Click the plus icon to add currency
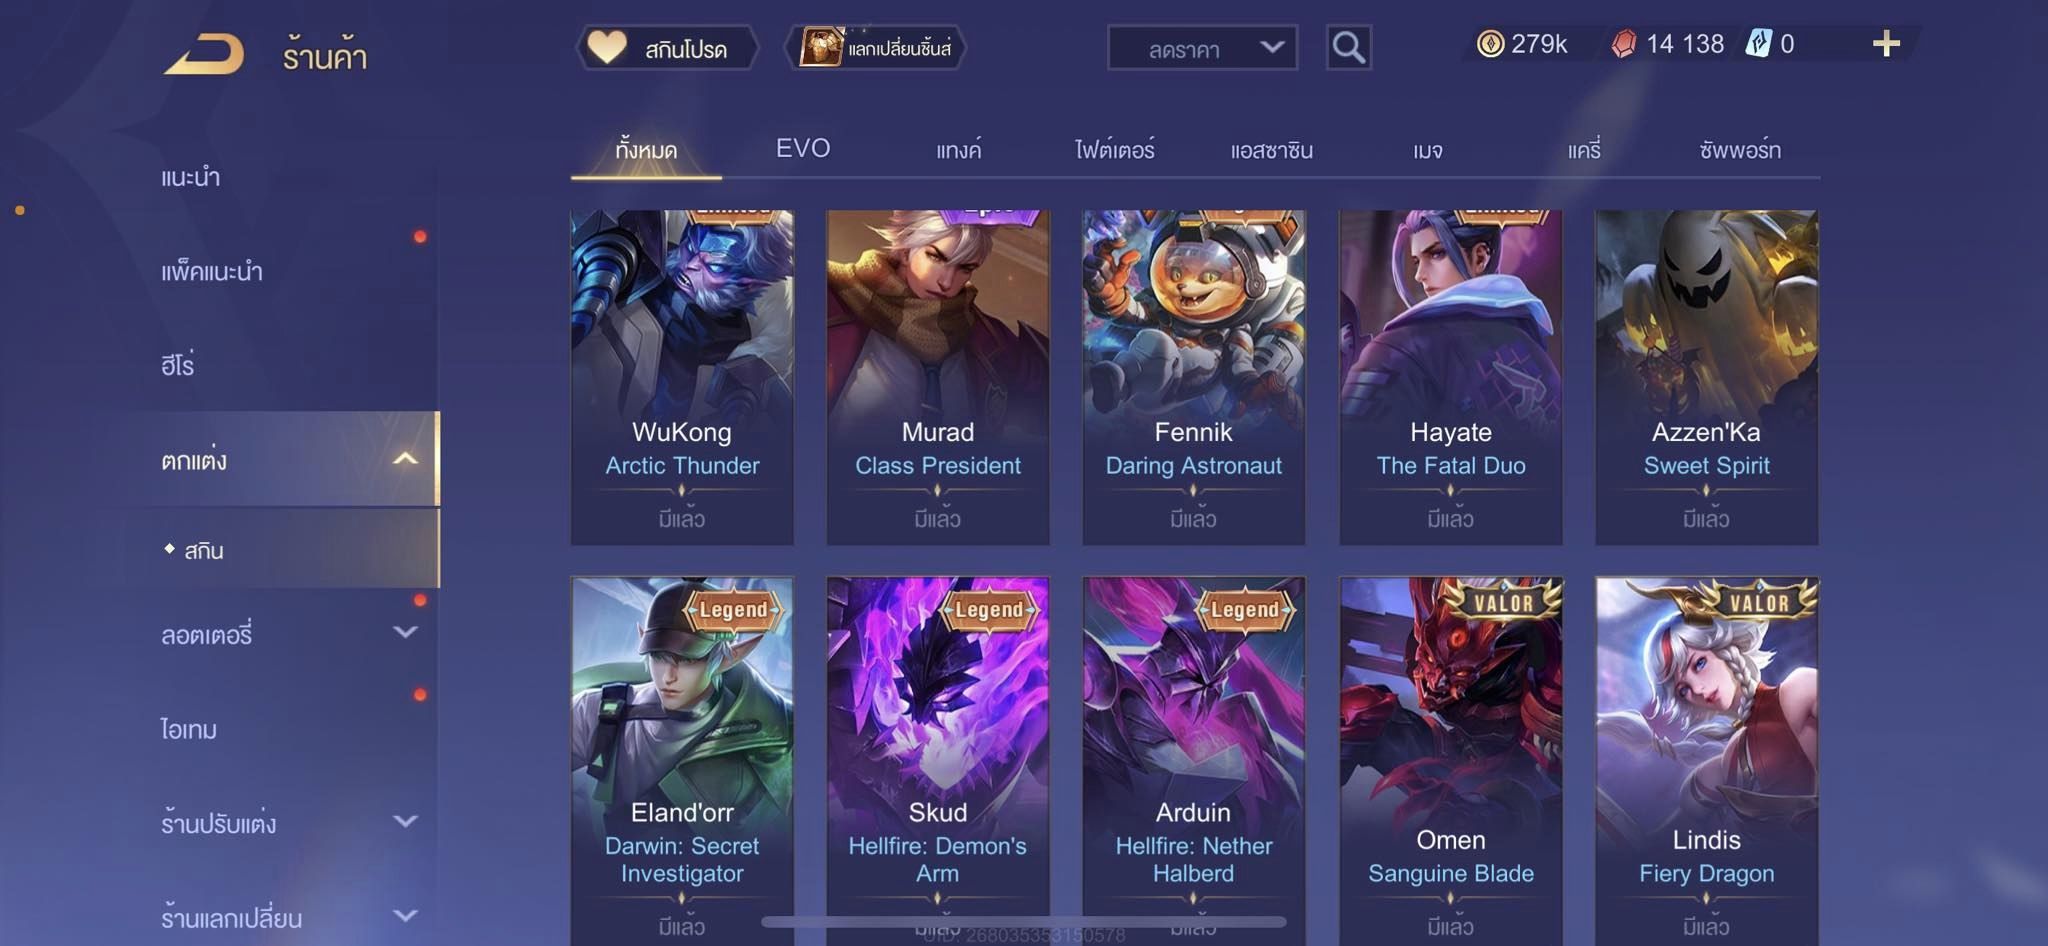 (x=1886, y=43)
